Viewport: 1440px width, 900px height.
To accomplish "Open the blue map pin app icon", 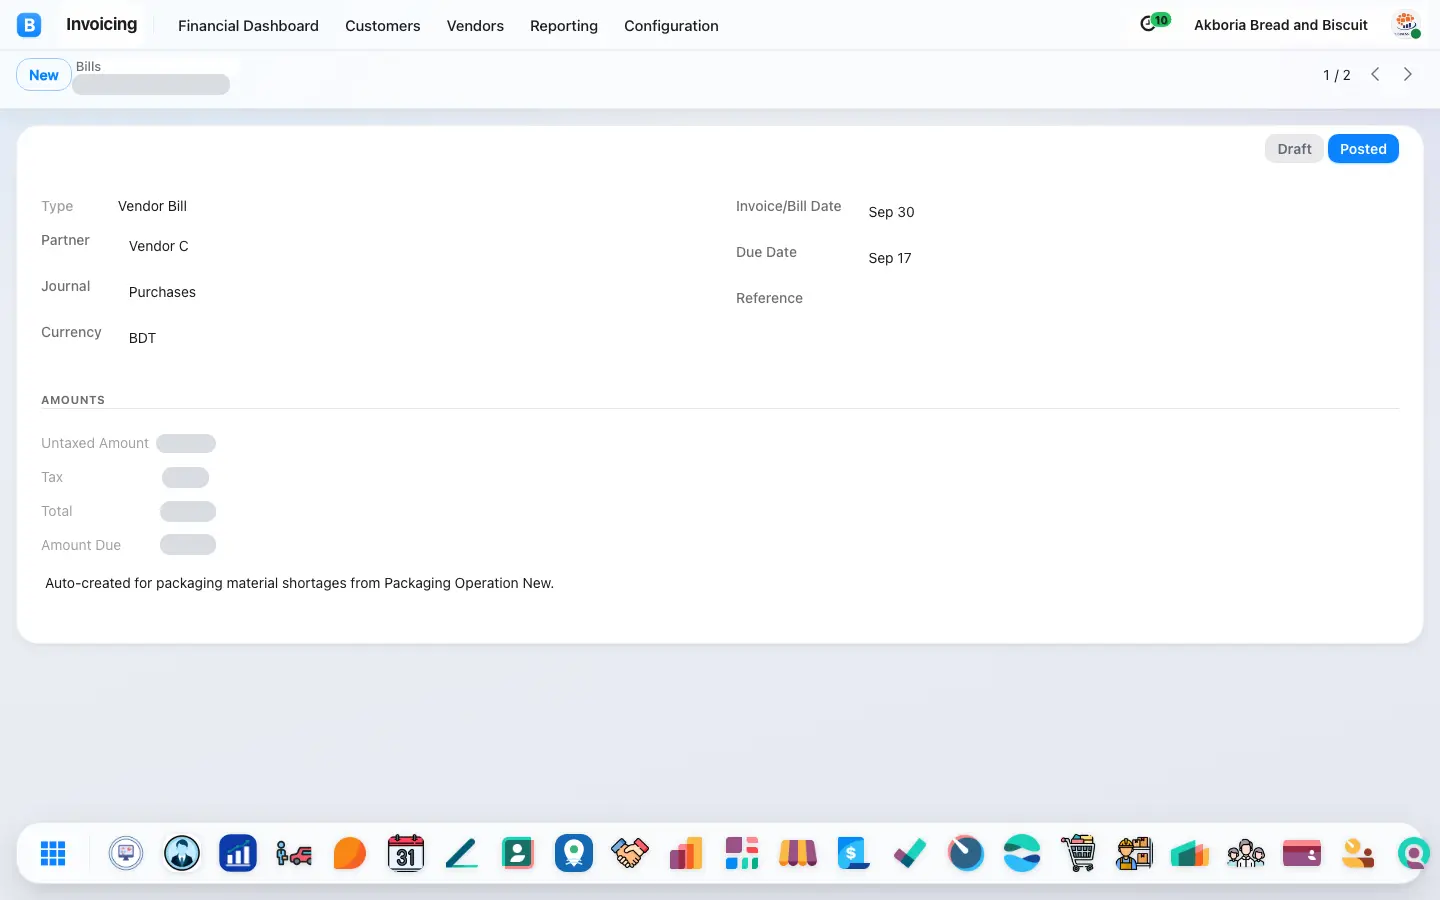I will (x=574, y=853).
